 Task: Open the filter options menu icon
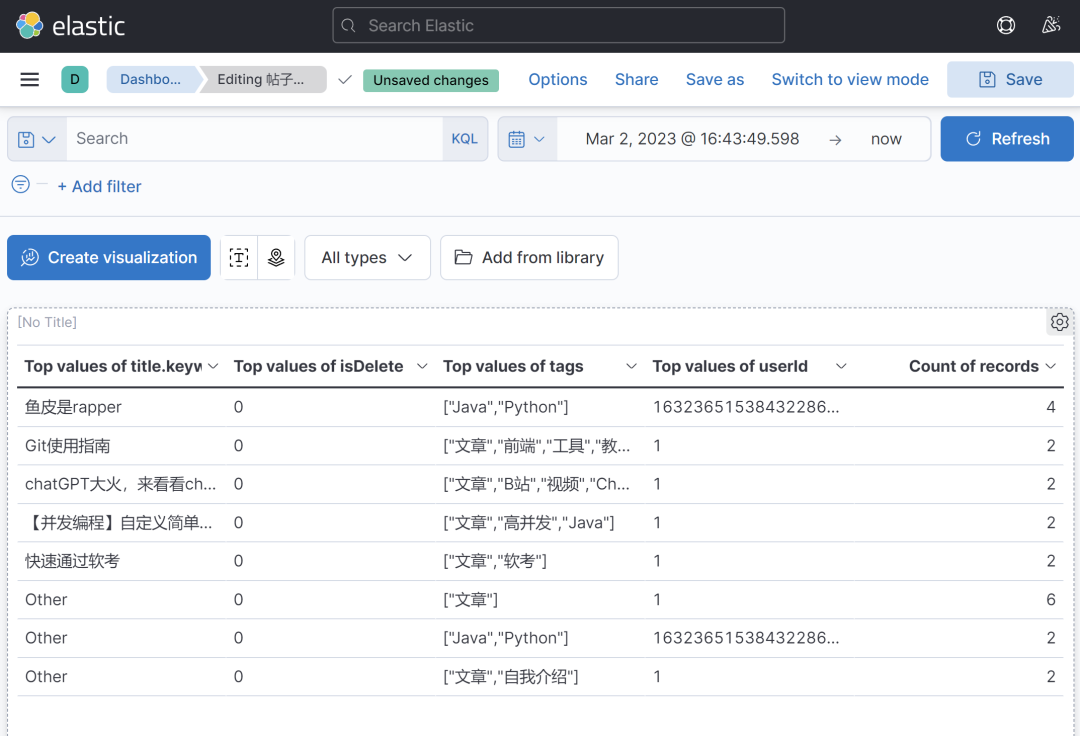(x=20, y=185)
